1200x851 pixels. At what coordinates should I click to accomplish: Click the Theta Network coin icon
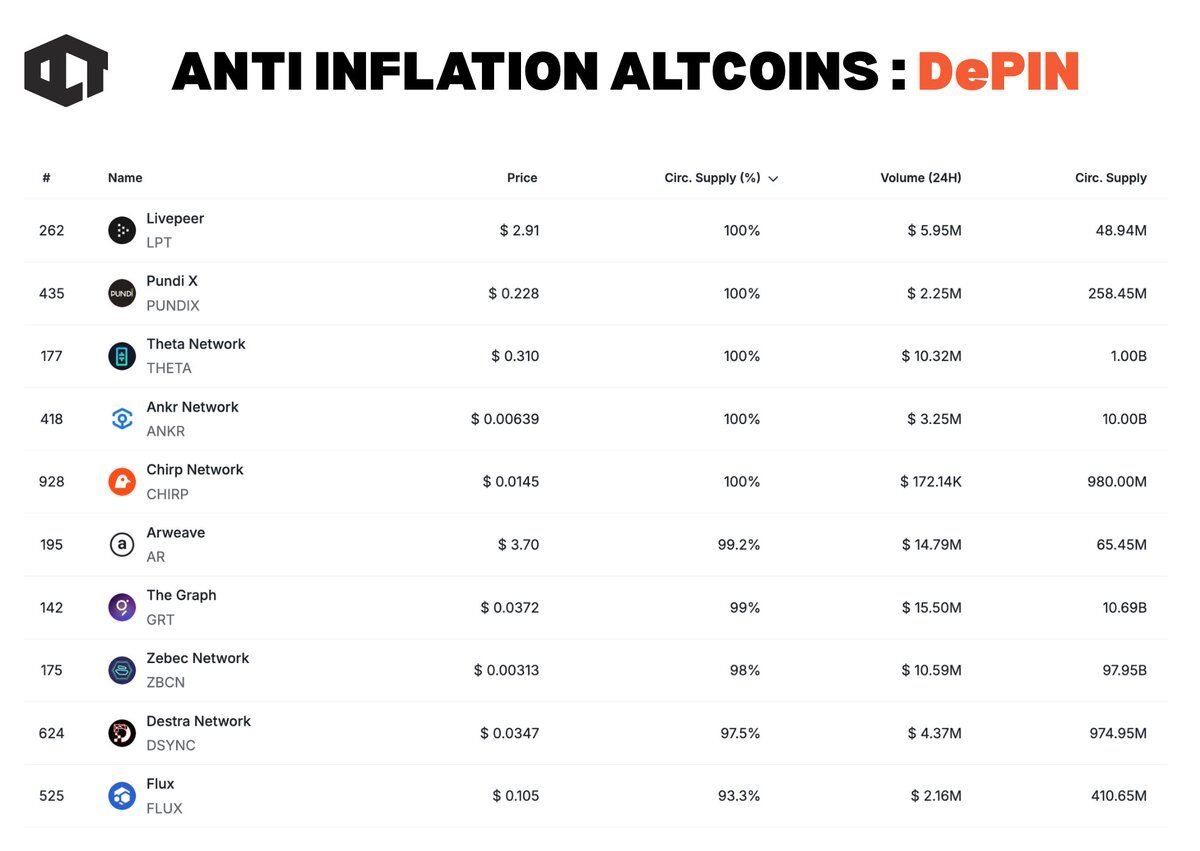coord(122,357)
